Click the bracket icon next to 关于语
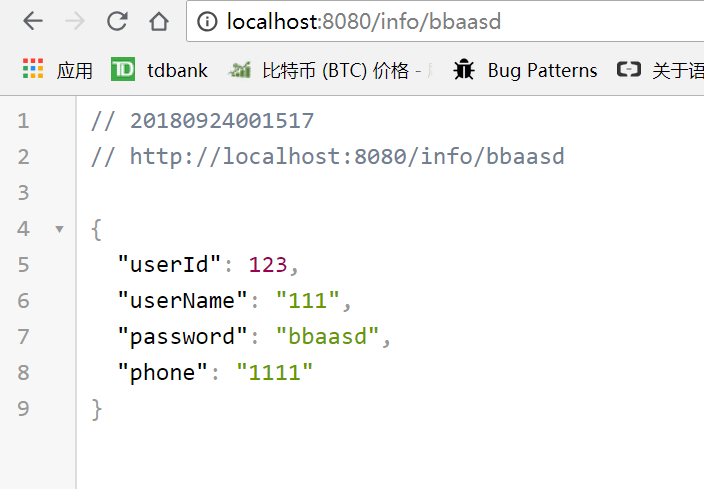 628,70
